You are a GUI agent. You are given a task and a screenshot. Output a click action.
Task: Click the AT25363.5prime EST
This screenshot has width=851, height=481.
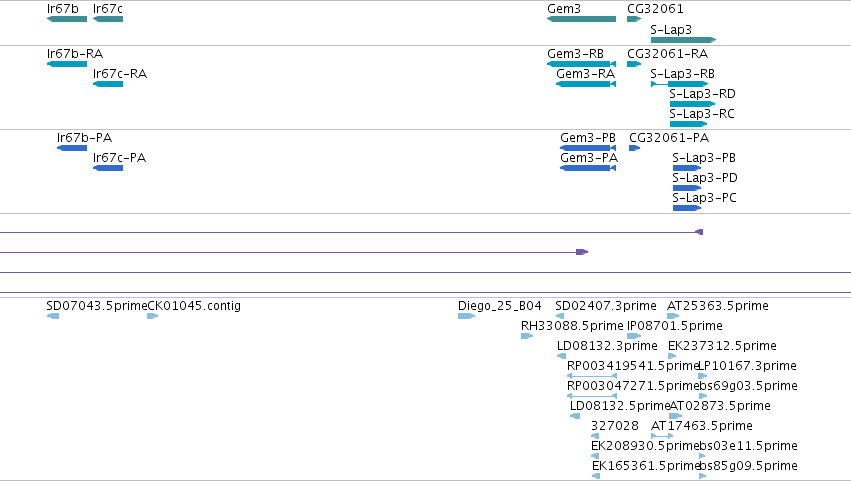click(673, 317)
